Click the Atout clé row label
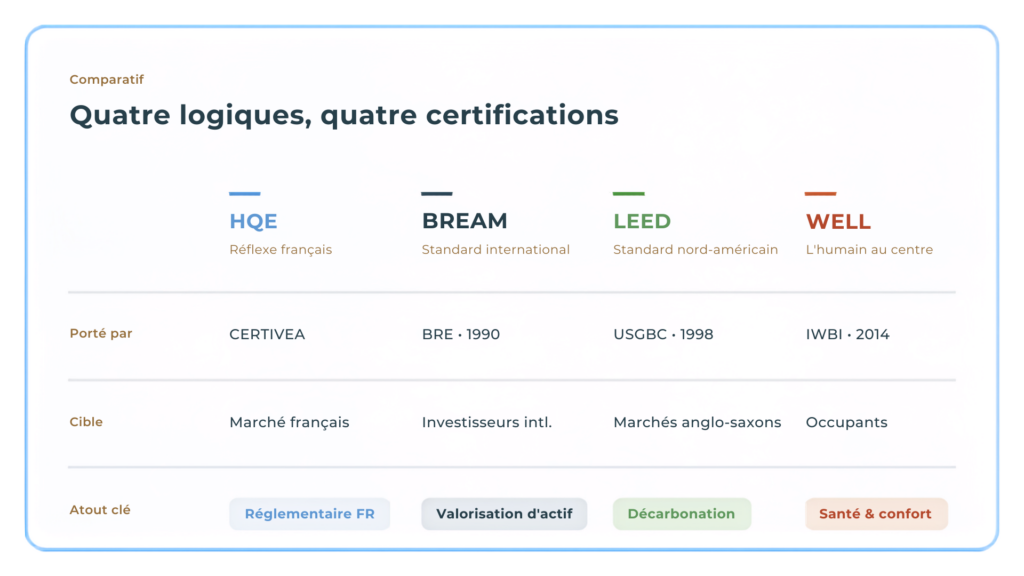This screenshot has width=1024, height=576. [x=100, y=510]
